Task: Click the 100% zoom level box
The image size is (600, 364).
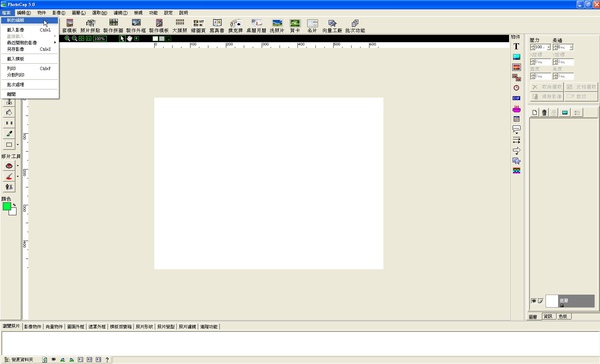Action: pos(100,38)
